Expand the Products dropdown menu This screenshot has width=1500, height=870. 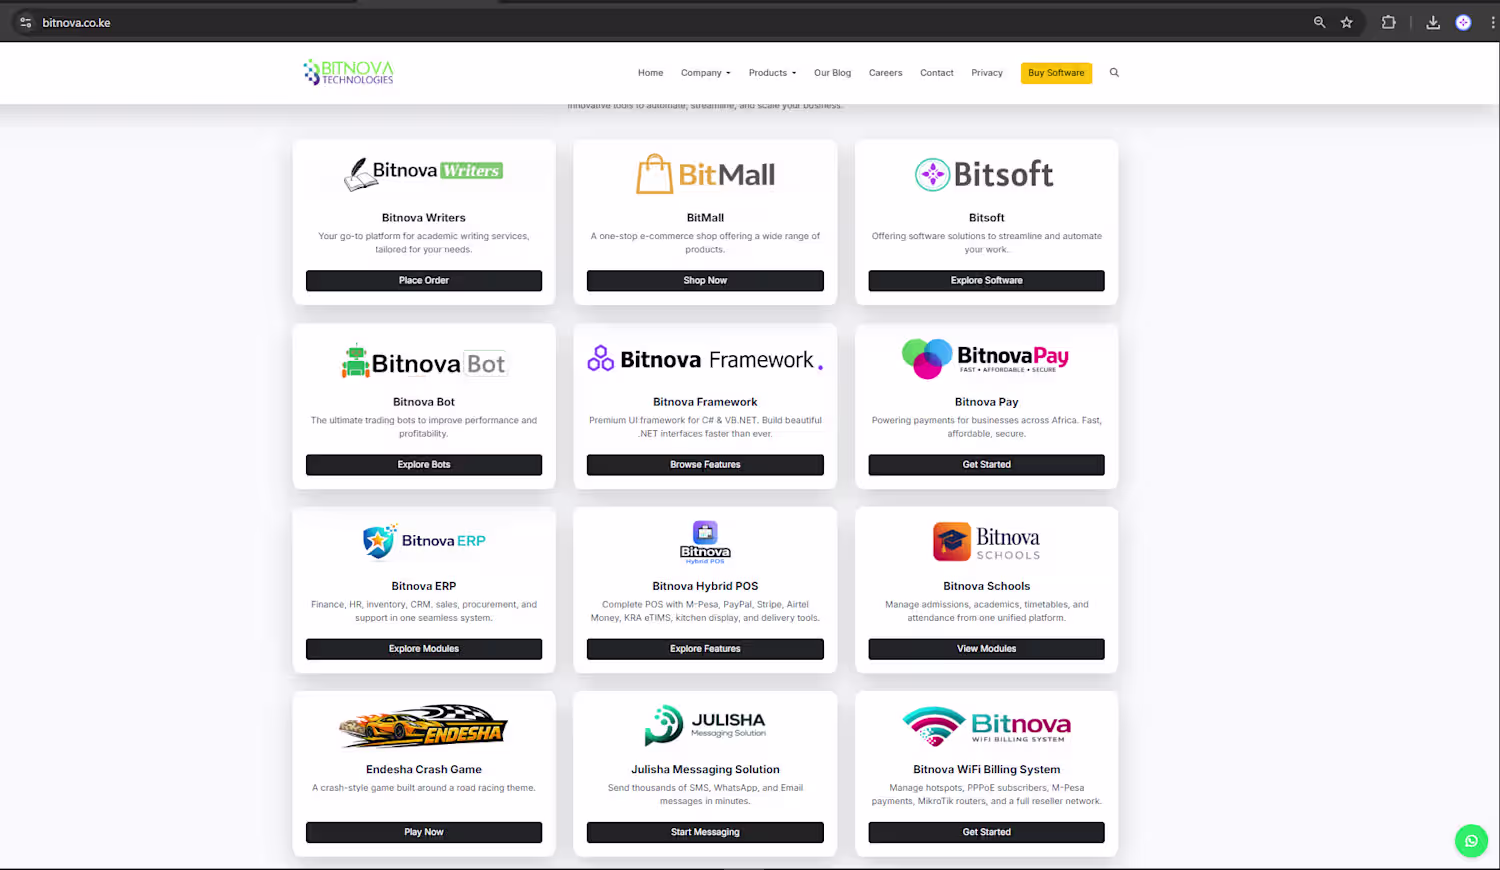(773, 73)
